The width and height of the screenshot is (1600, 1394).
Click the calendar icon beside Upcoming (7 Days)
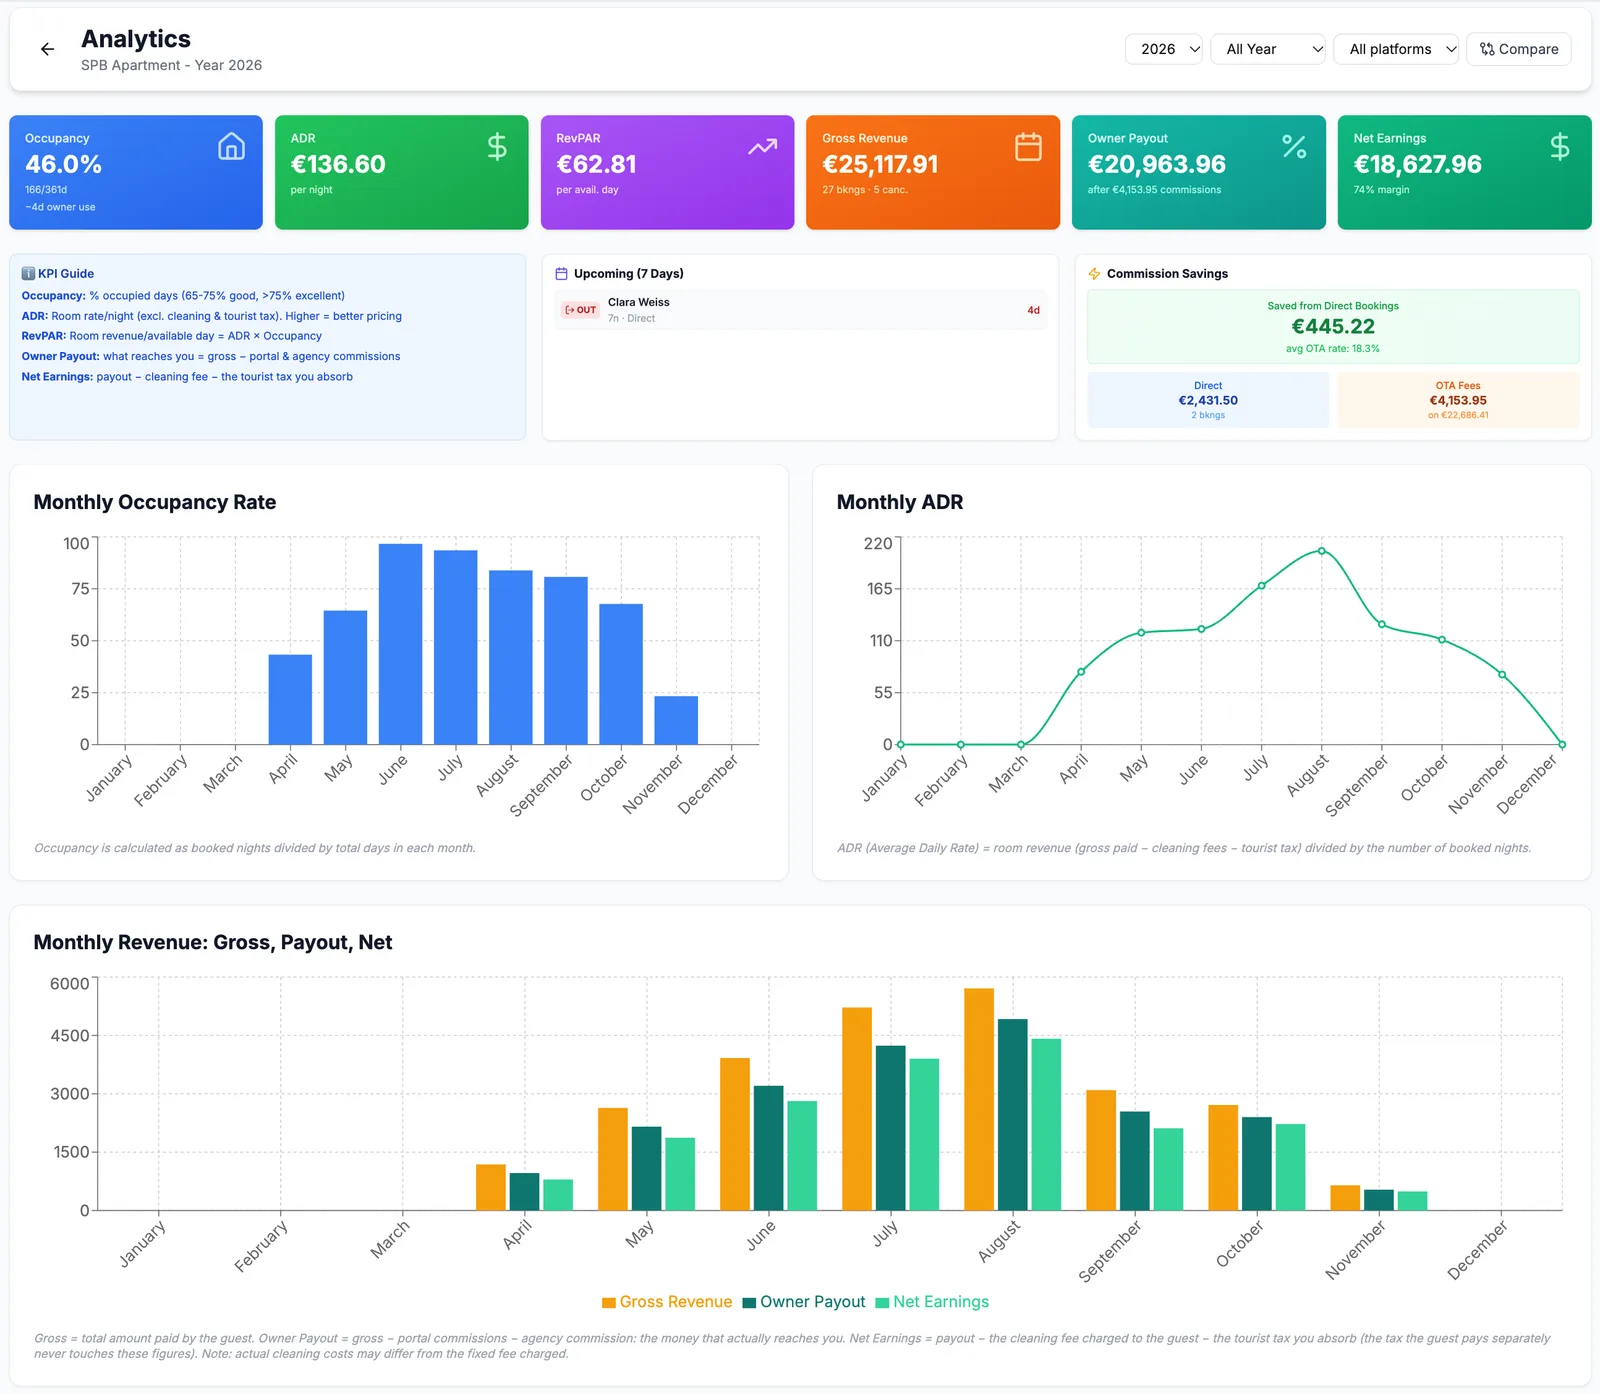(562, 273)
